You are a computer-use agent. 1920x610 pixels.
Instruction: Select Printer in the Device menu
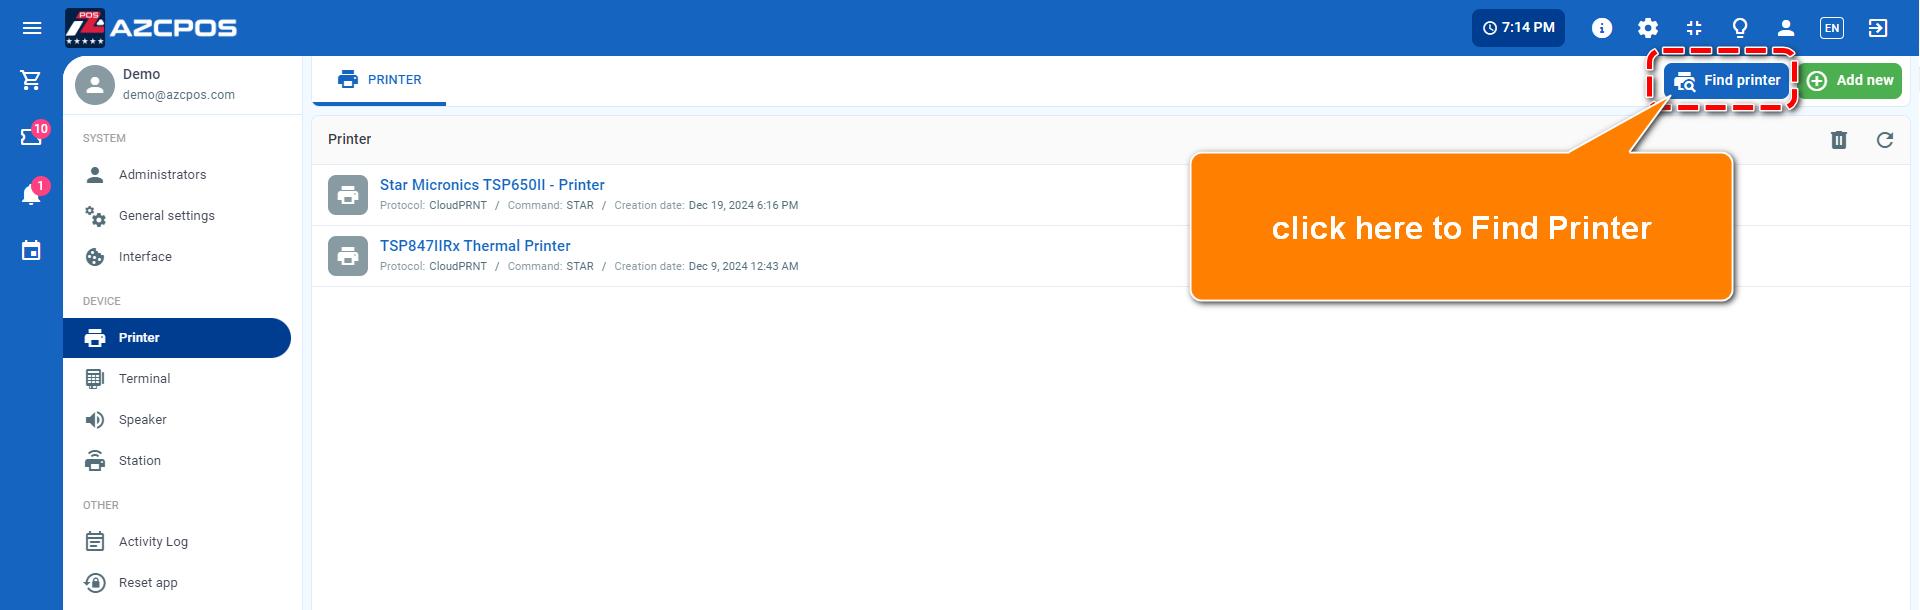177,338
